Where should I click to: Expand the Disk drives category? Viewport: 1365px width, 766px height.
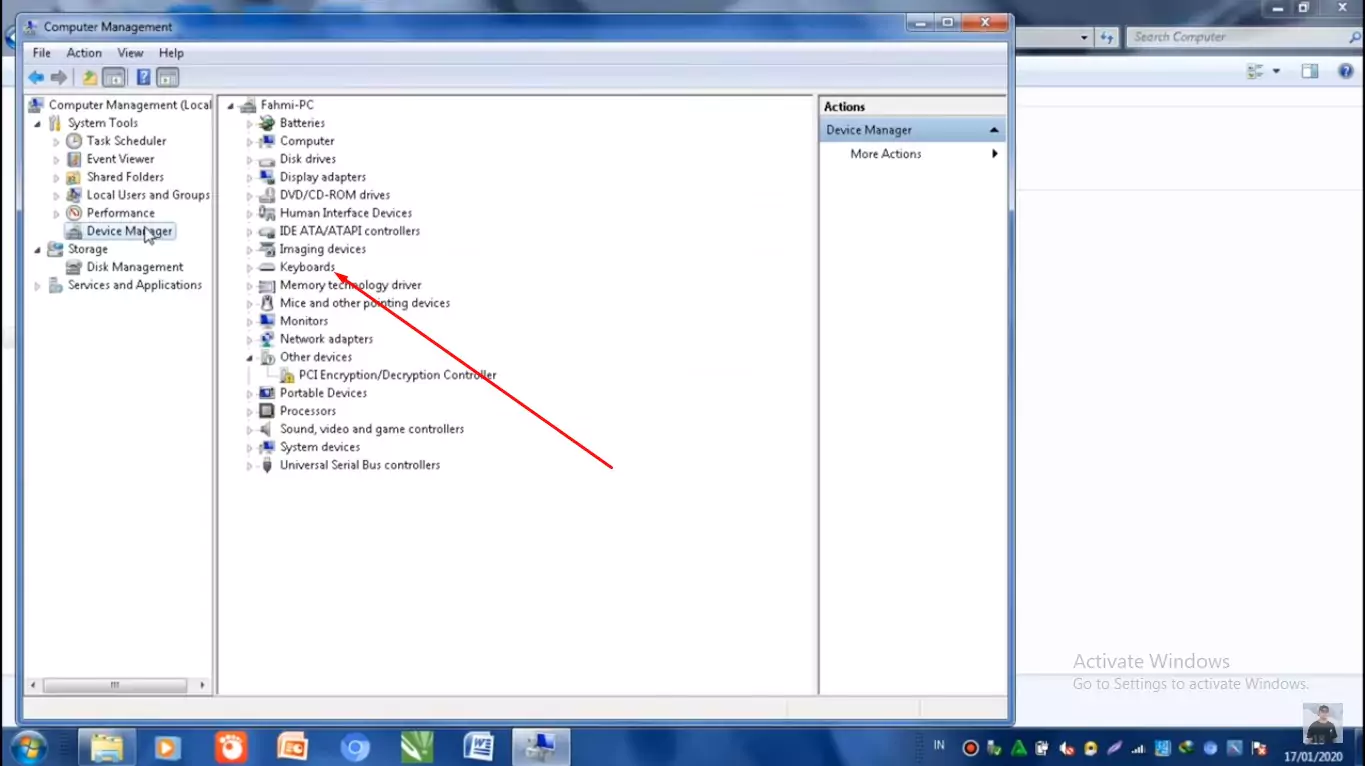(x=250, y=160)
